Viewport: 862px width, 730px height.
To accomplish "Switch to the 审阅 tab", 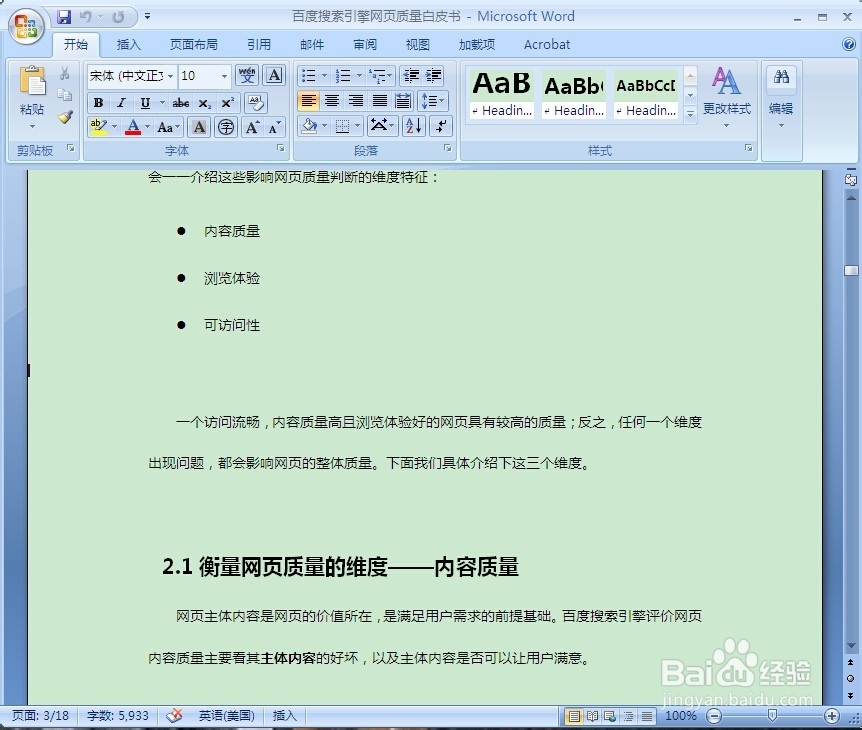I will coord(364,45).
